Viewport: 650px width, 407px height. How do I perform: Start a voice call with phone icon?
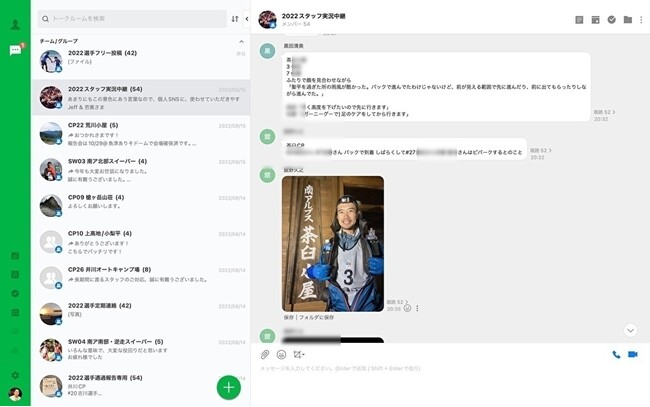tap(616, 355)
